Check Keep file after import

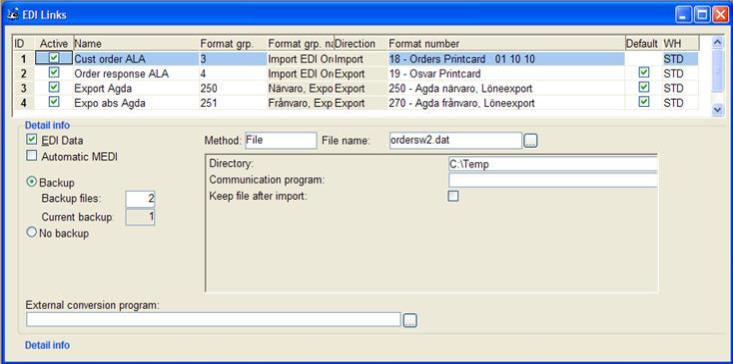(453, 196)
